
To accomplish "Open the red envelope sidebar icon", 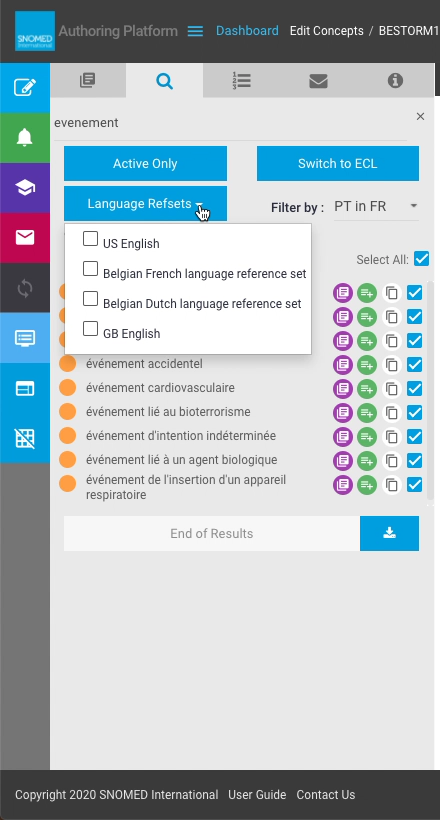I will pyautogui.click(x=25, y=238).
